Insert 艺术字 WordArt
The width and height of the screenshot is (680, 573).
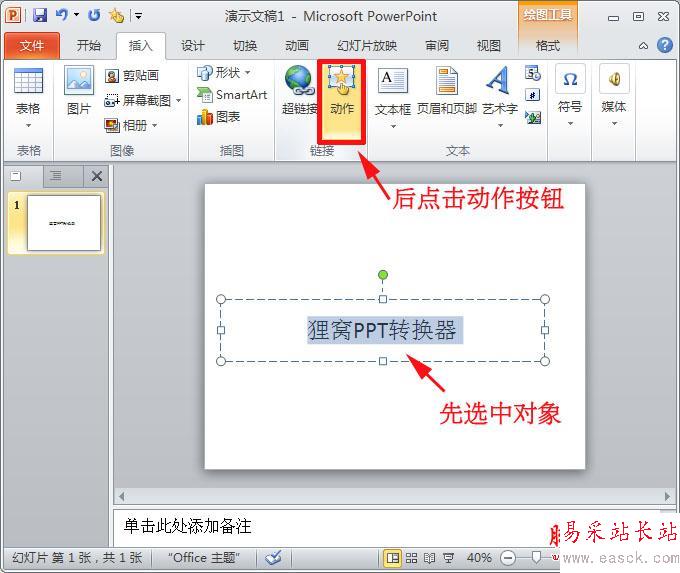(x=500, y=91)
